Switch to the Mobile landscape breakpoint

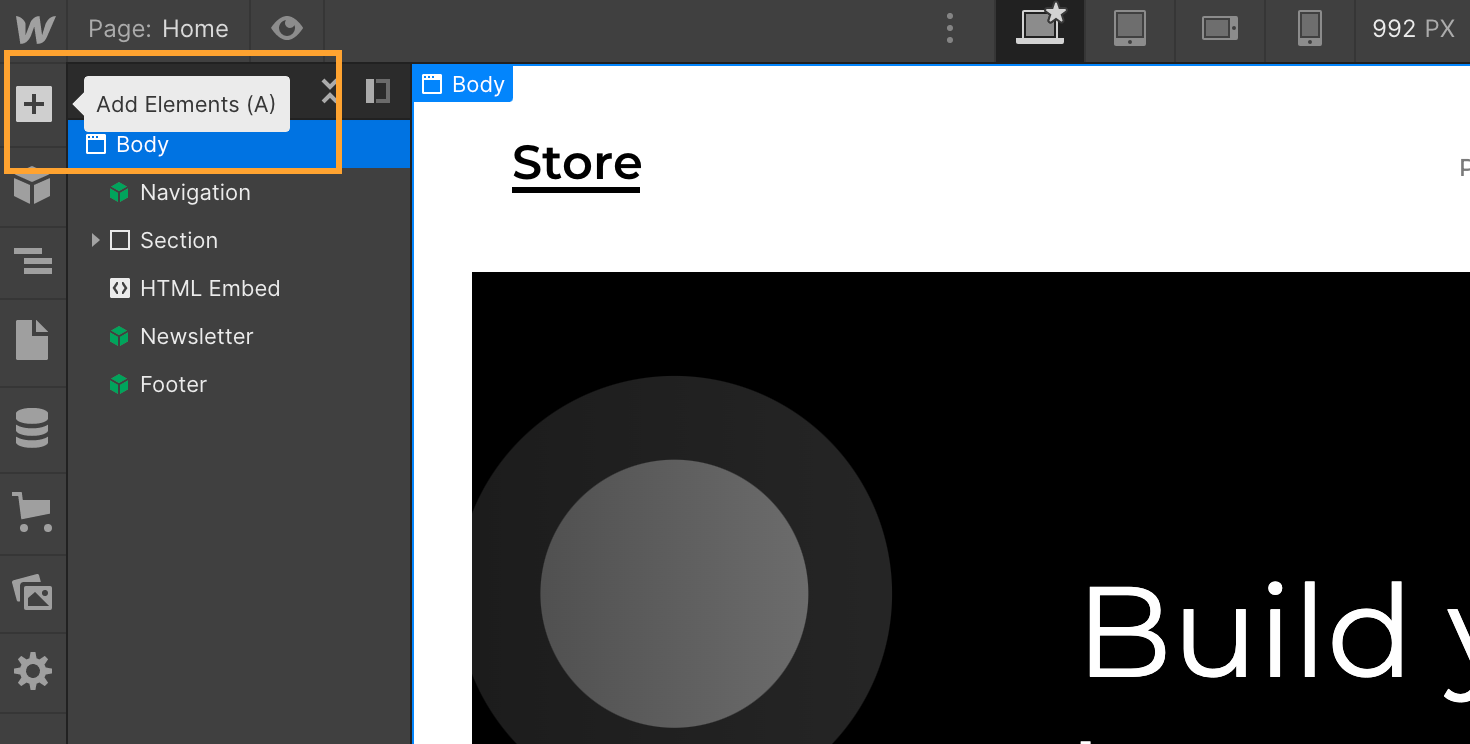coord(1220,29)
